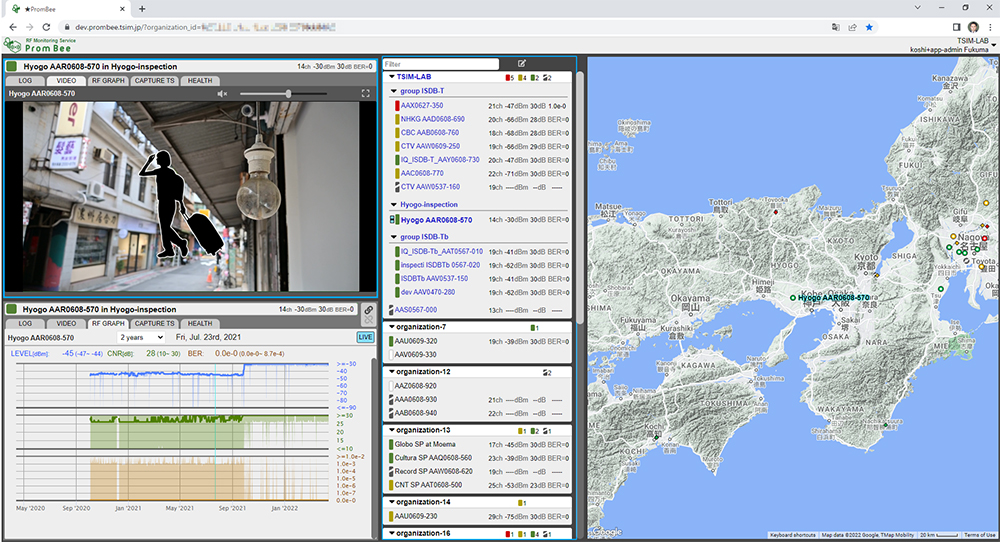Reload the browser page

click(x=46, y=27)
